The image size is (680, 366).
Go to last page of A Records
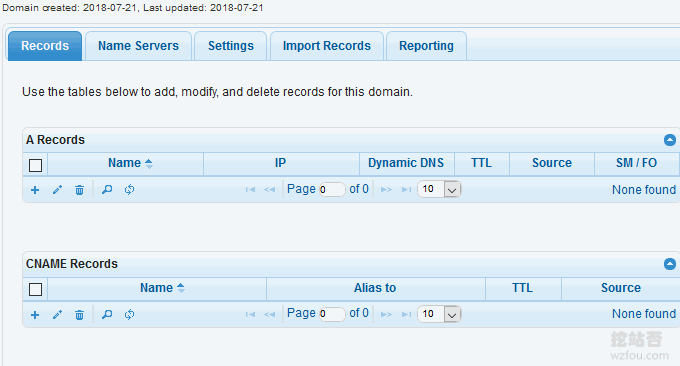(406, 190)
